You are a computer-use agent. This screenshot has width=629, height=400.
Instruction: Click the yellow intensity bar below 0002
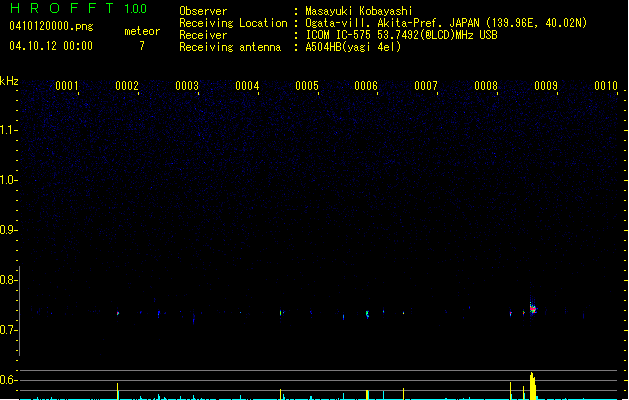pos(118,391)
